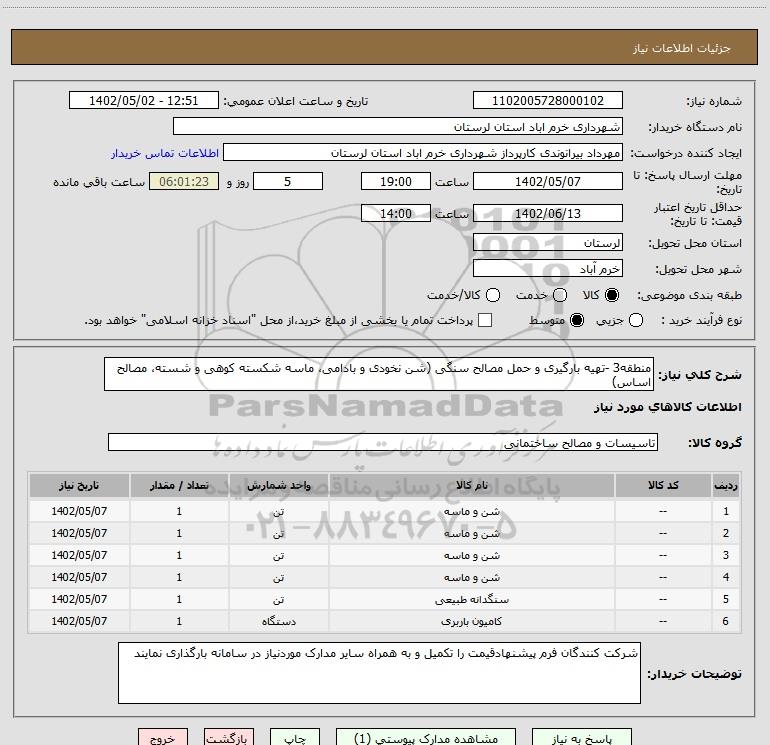770x745 pixels.
Task: Click the date 1402/05/07 in row 1
Action: (x=79, y=511)
